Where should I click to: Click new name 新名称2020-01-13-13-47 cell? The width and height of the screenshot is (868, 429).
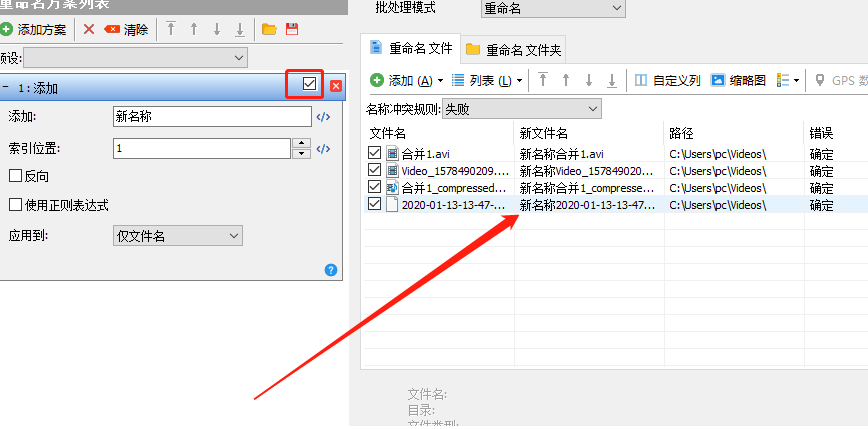click(x=587, y=205)
